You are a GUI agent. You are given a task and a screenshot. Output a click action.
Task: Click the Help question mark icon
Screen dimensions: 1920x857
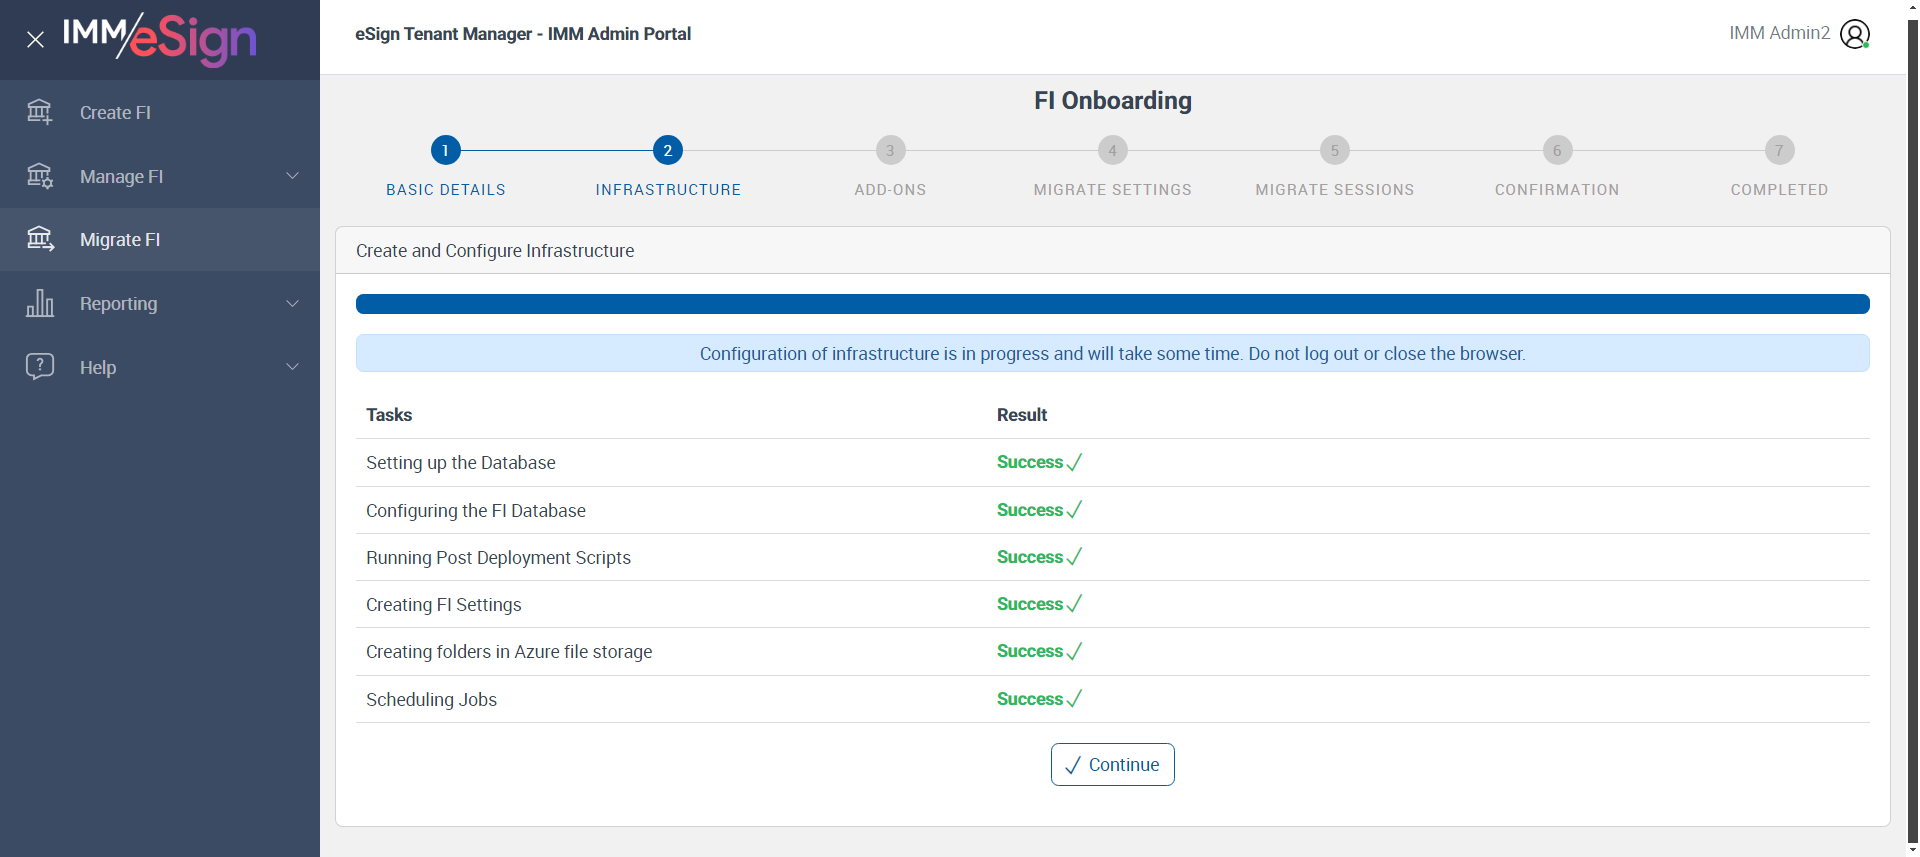pos(40,366)
